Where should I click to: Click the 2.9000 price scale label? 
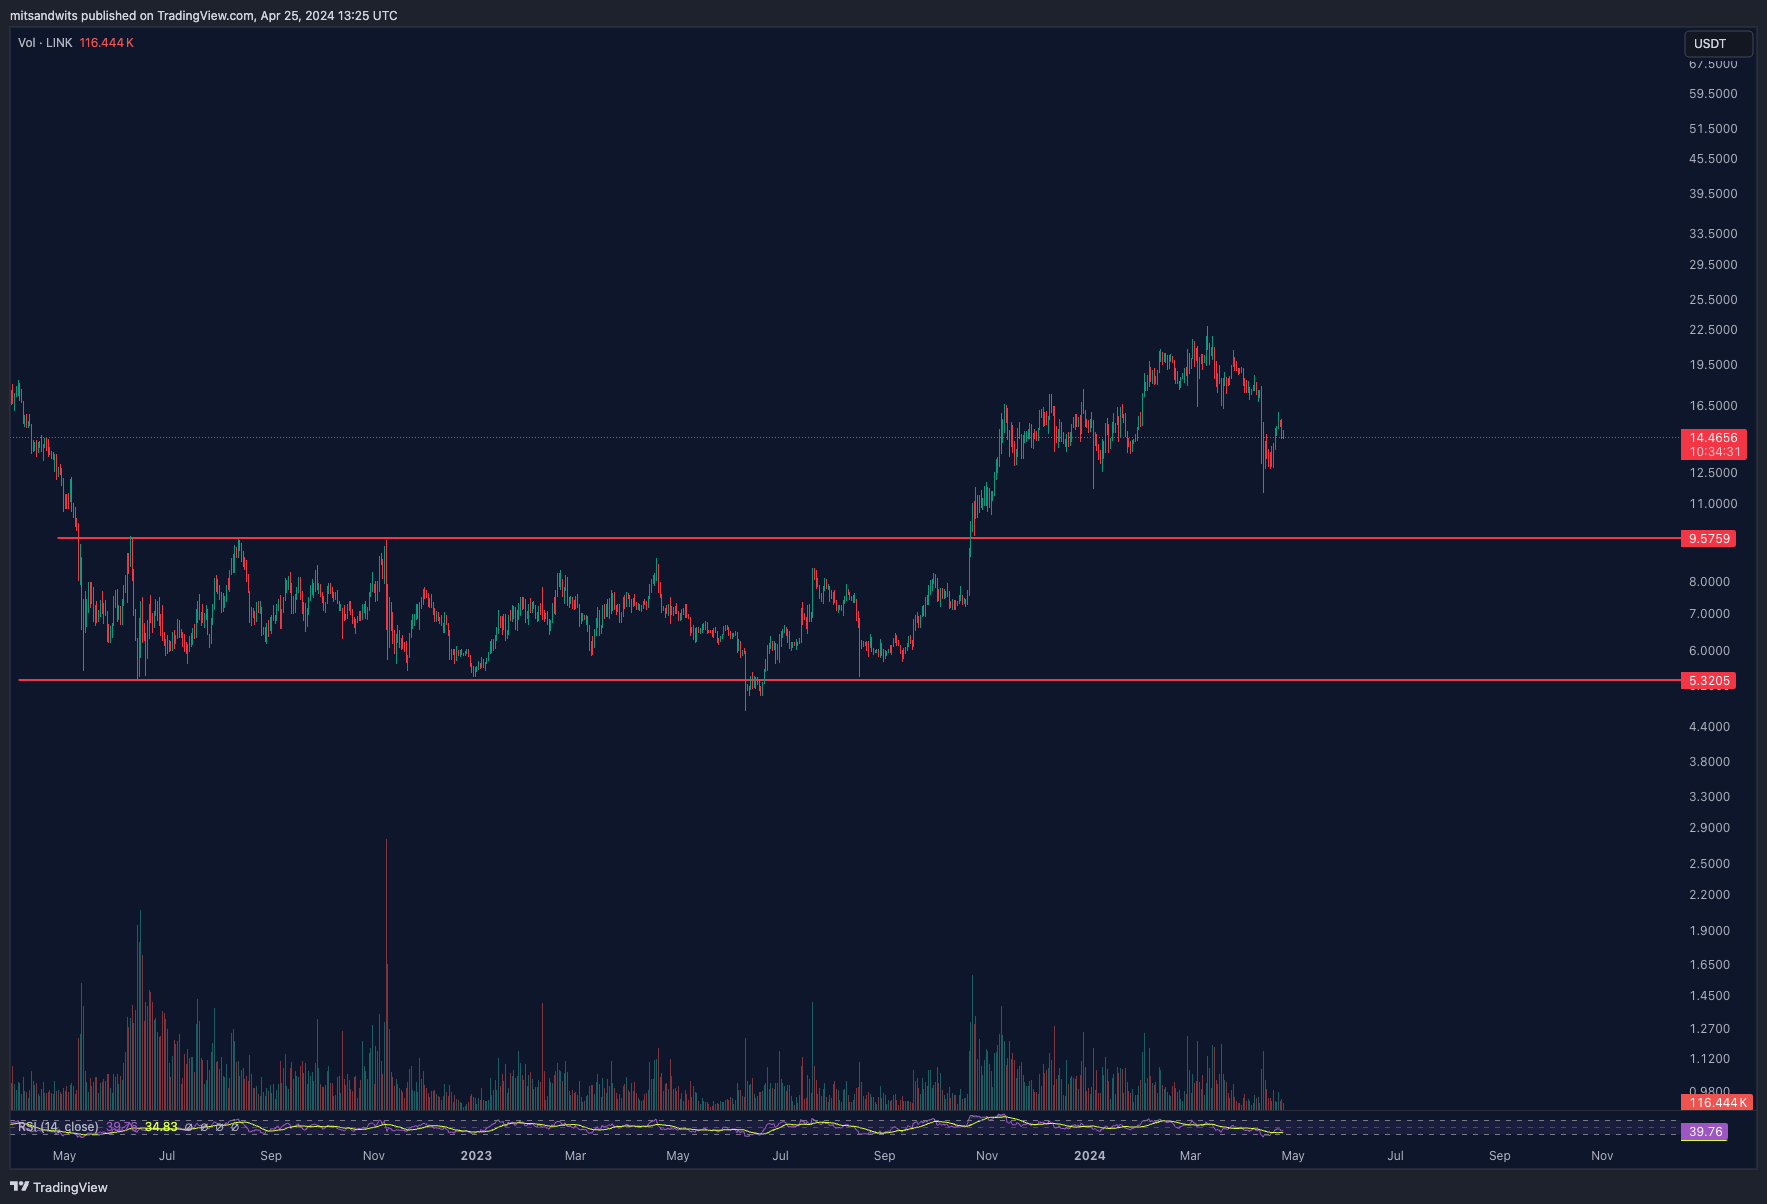click(1709, 828)
